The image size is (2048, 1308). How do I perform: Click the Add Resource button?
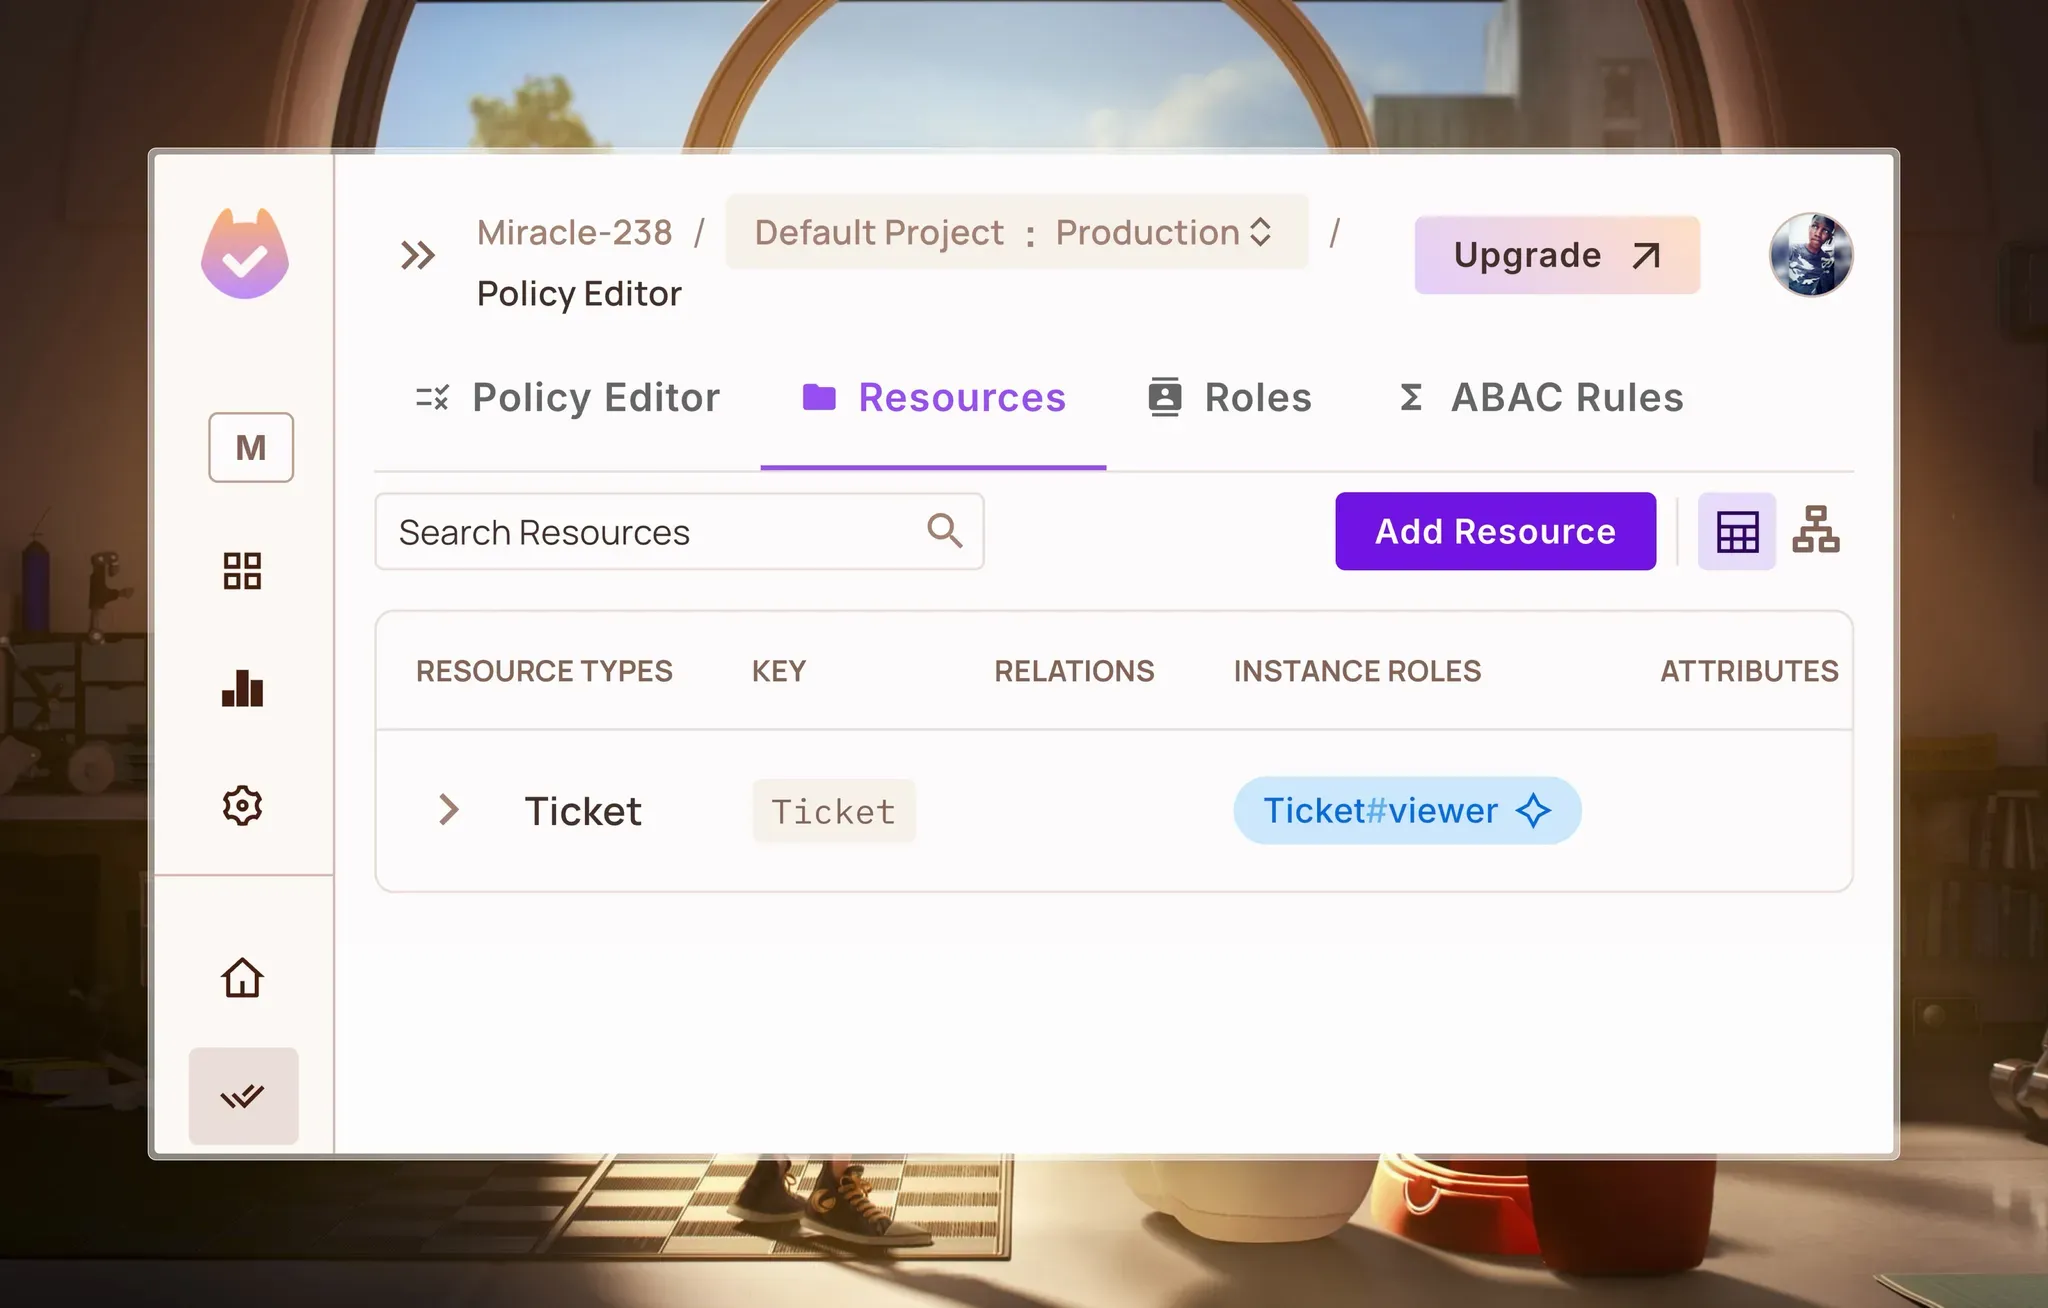click(x=1495, y=531)
